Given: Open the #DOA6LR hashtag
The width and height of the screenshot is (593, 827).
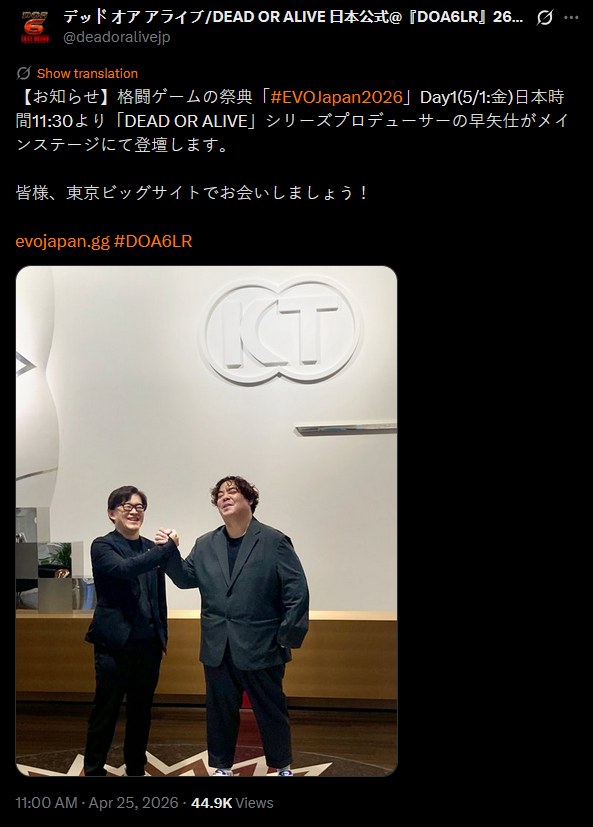Looking at the screenshot, I should click(x=153, y=242).
